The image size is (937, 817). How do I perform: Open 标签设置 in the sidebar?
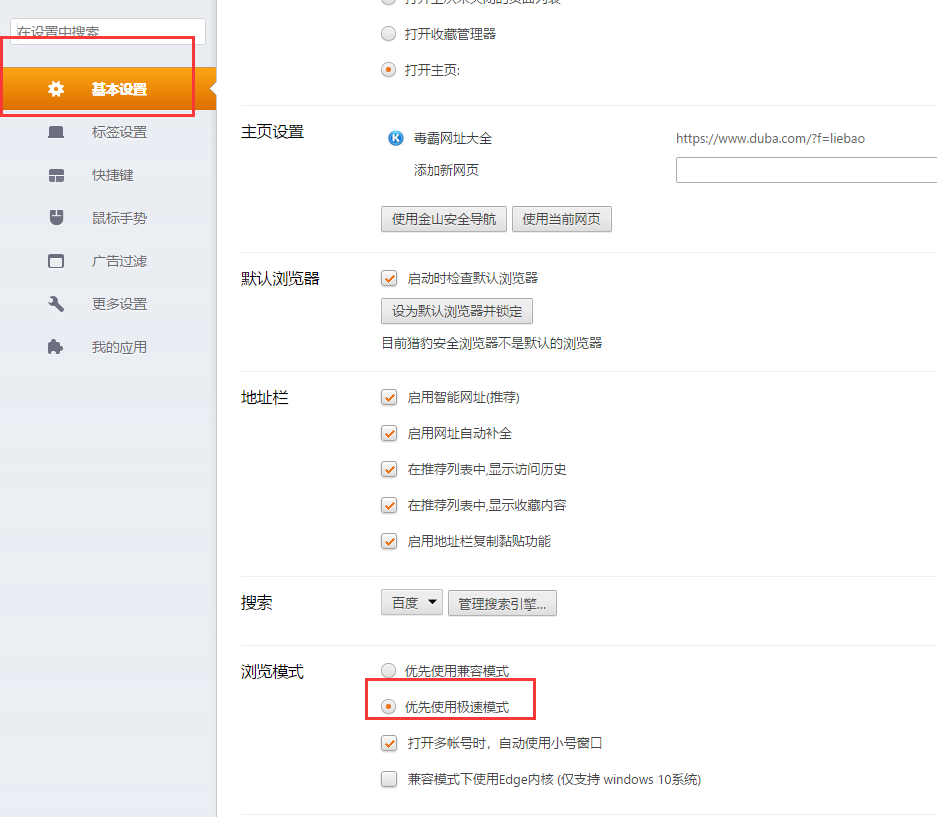click(119, 132)
